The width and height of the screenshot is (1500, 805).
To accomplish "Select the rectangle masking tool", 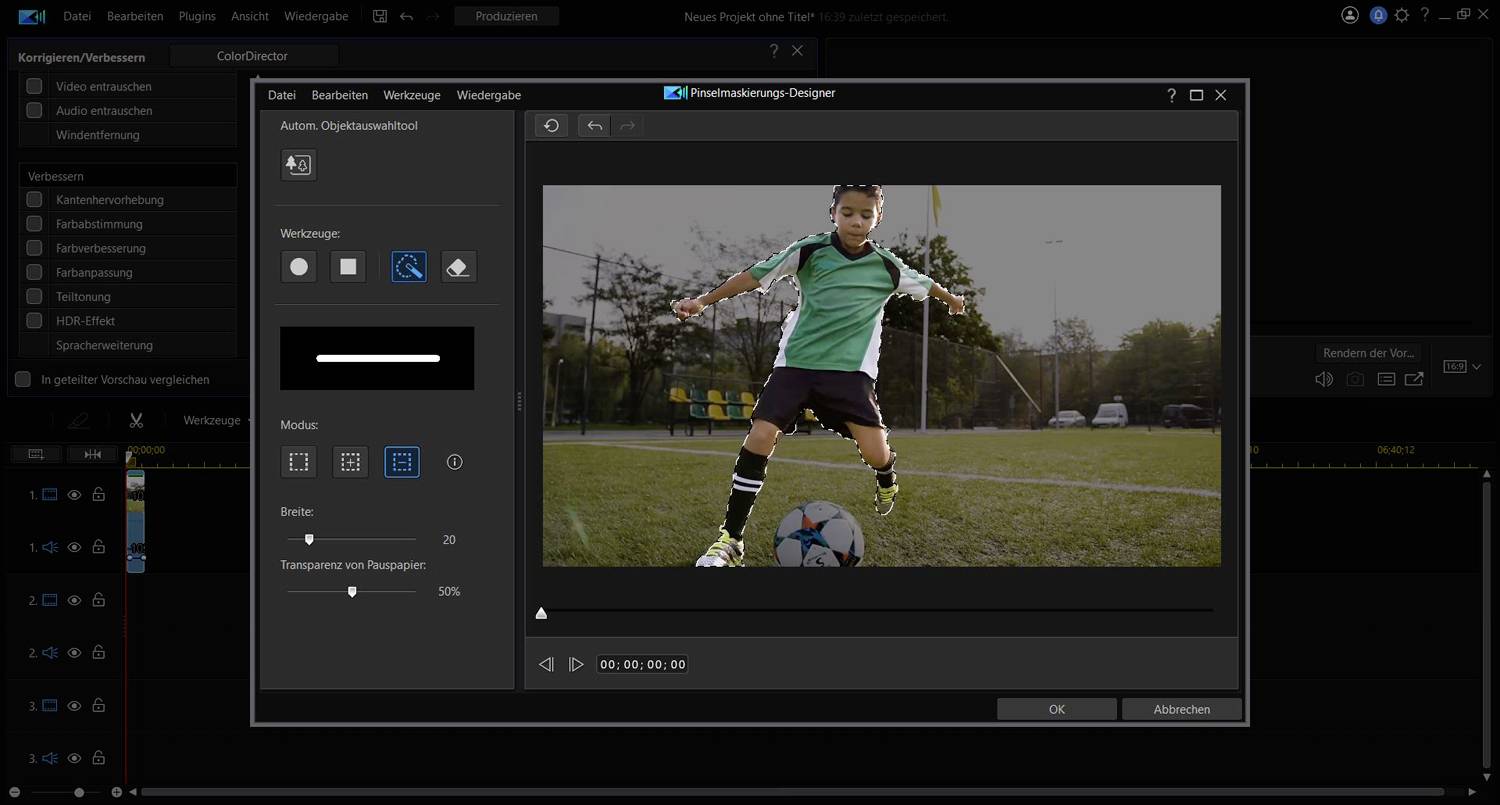I will 348,266.
